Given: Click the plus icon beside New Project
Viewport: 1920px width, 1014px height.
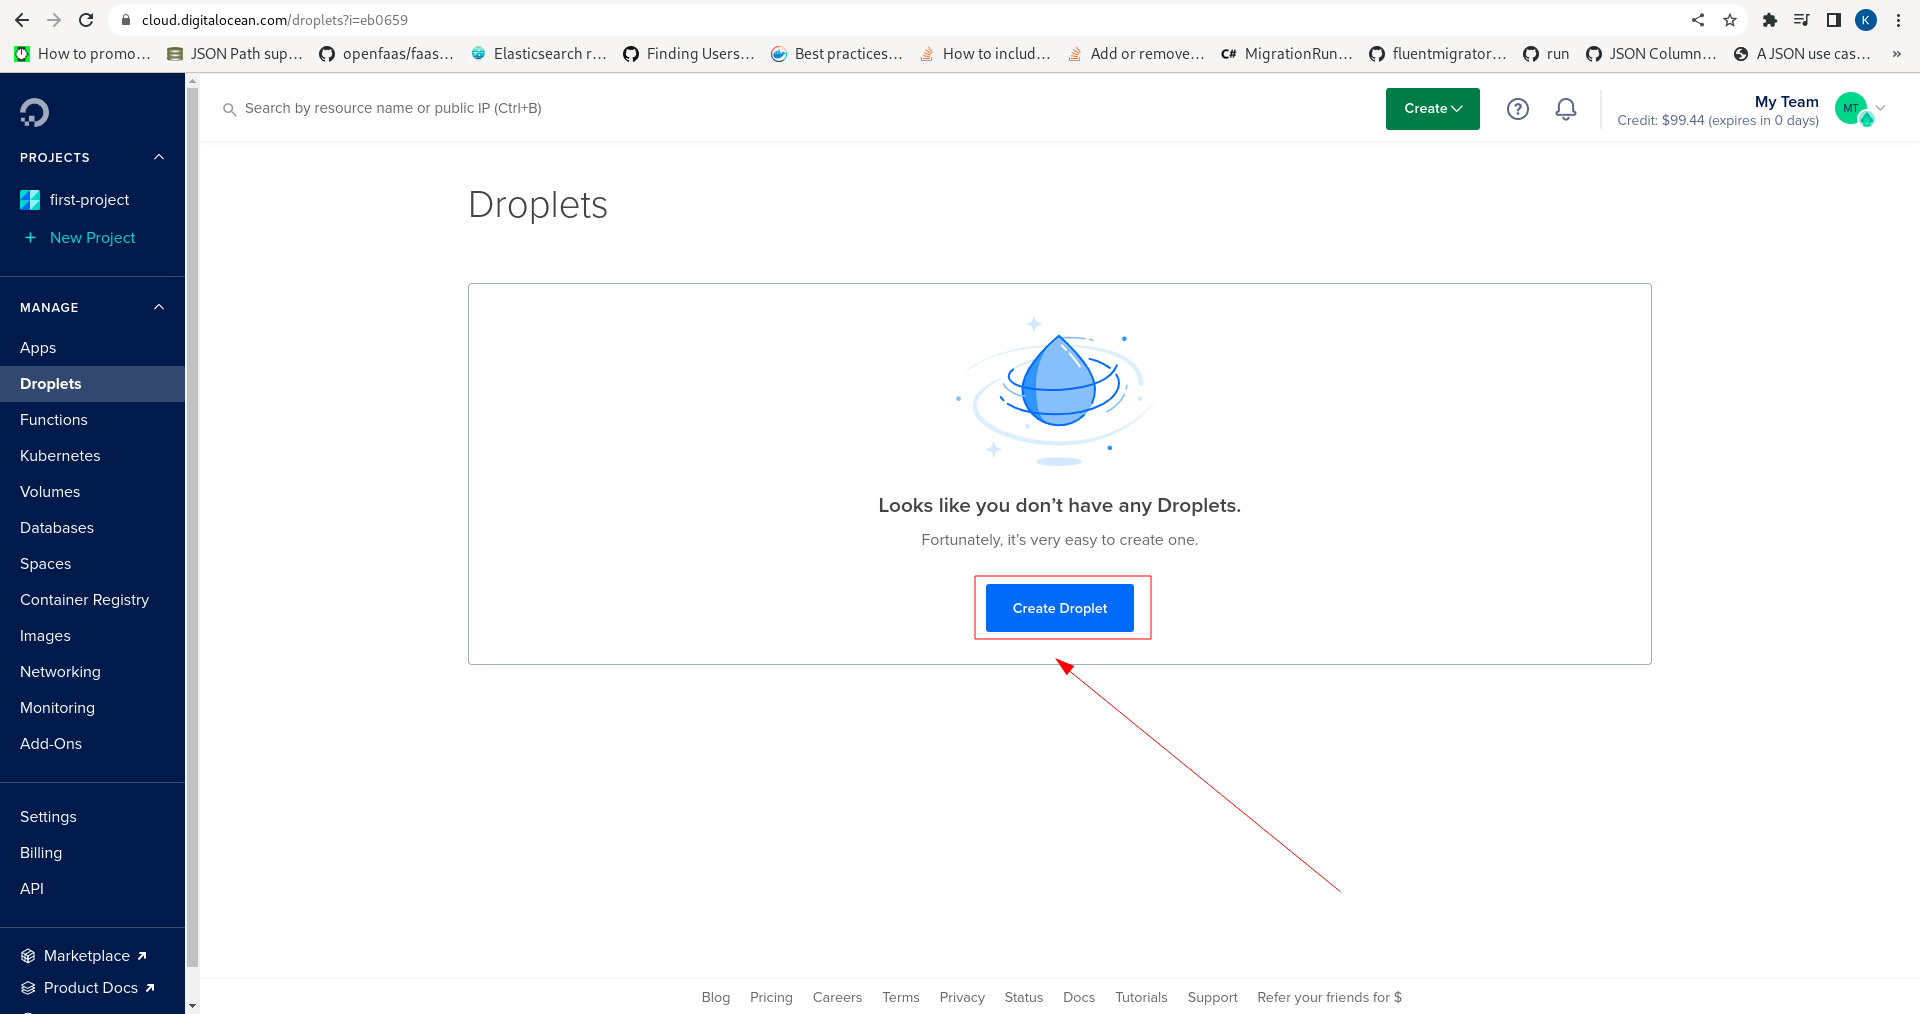Looking at the screenshot, I should tap(30, 238).
